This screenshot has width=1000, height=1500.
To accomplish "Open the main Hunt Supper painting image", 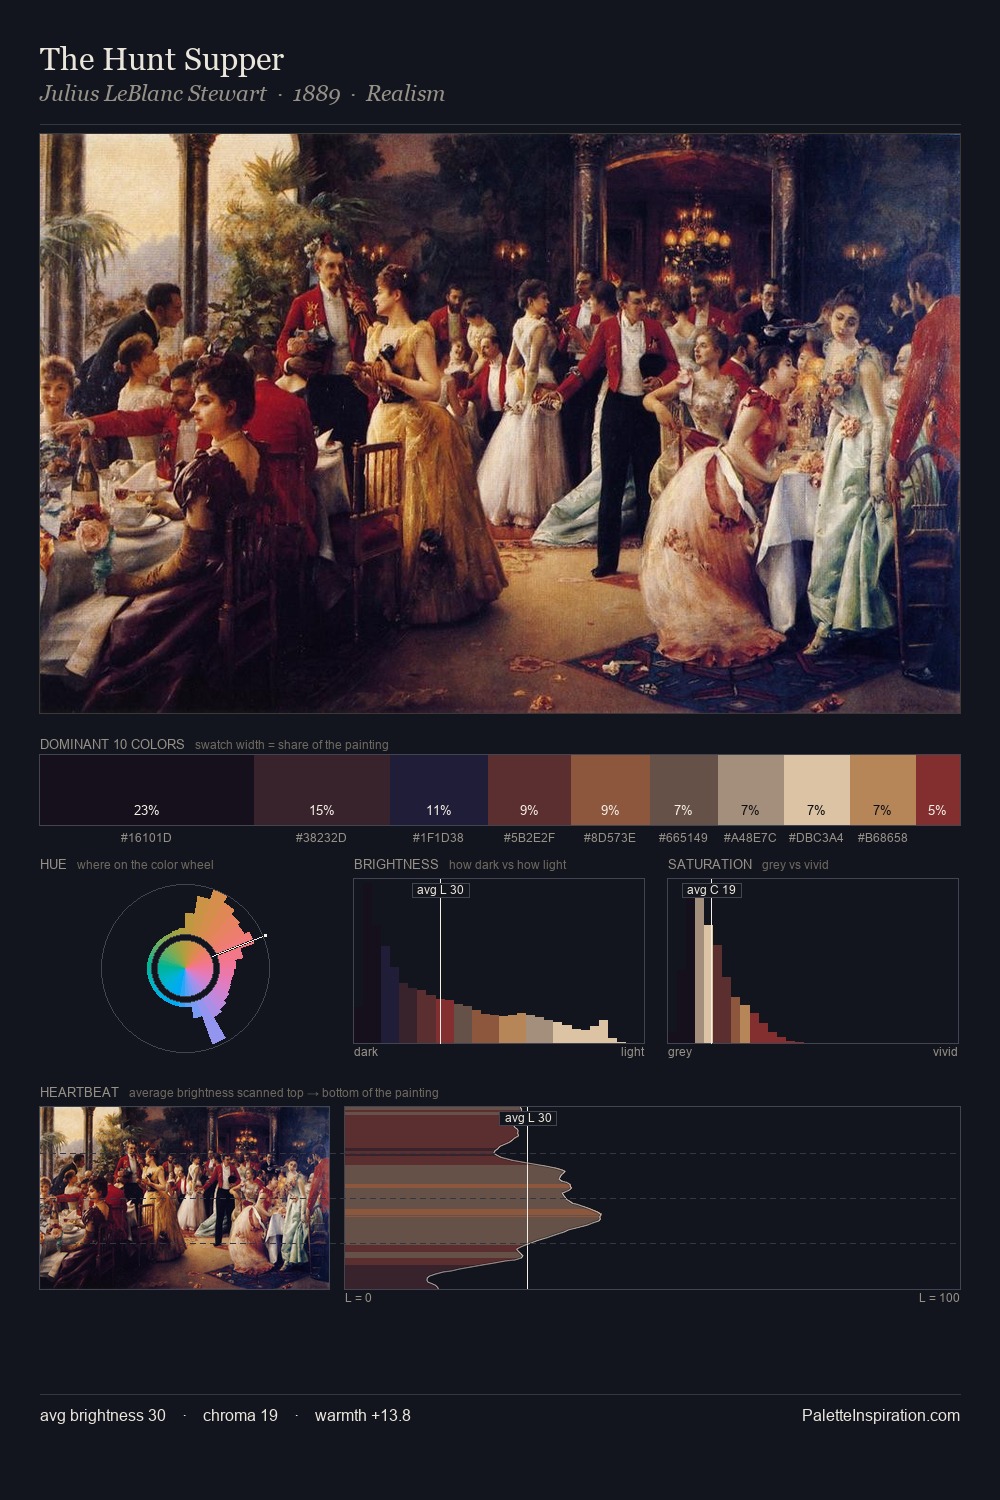I will (500, 423).
